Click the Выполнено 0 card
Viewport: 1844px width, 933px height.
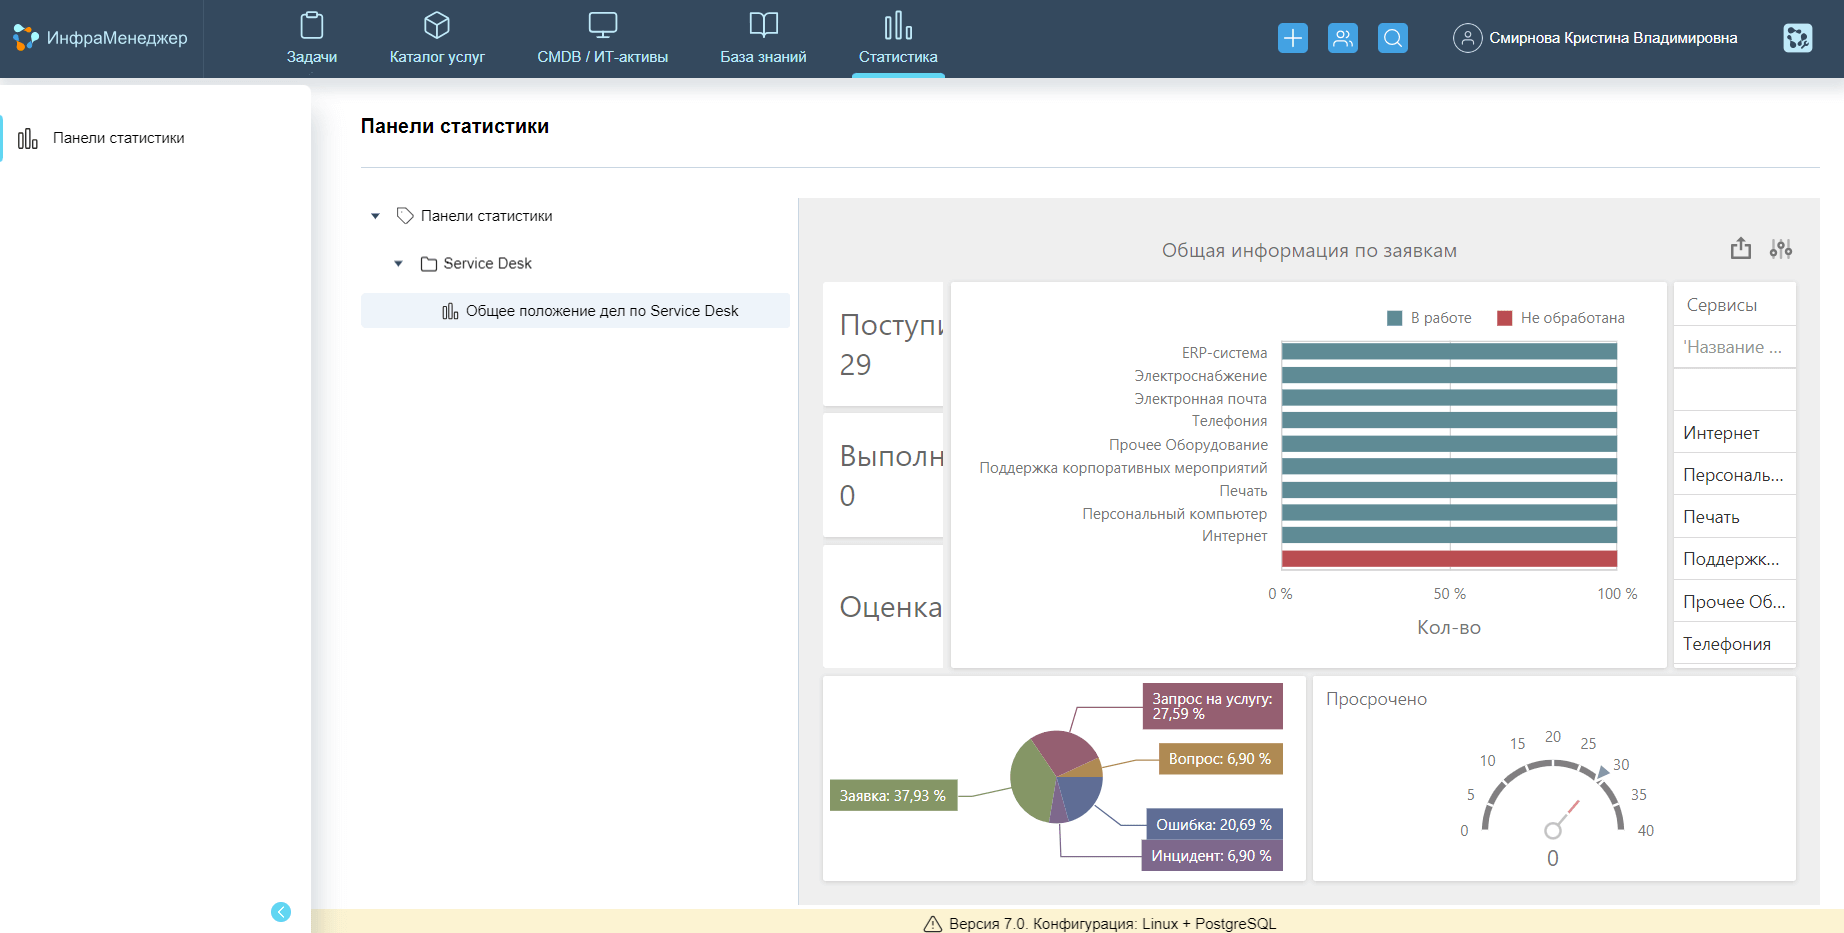[x=883, y=475]
